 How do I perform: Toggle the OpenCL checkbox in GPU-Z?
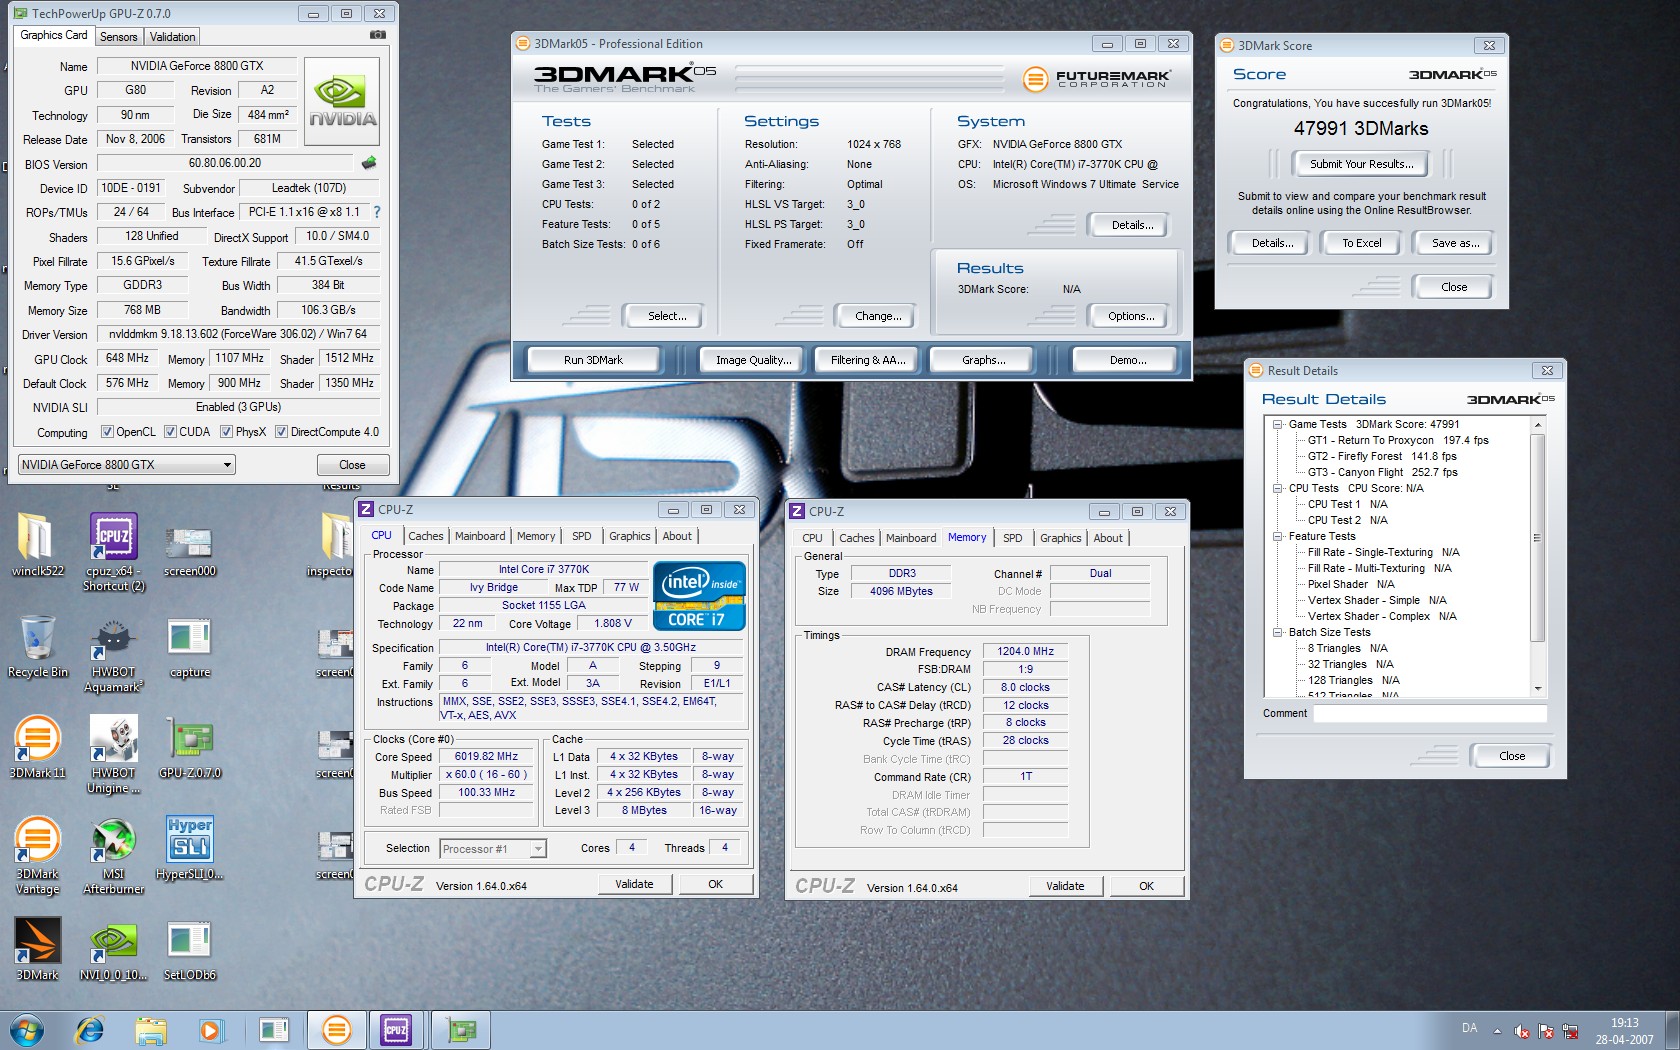click(107, 432)
